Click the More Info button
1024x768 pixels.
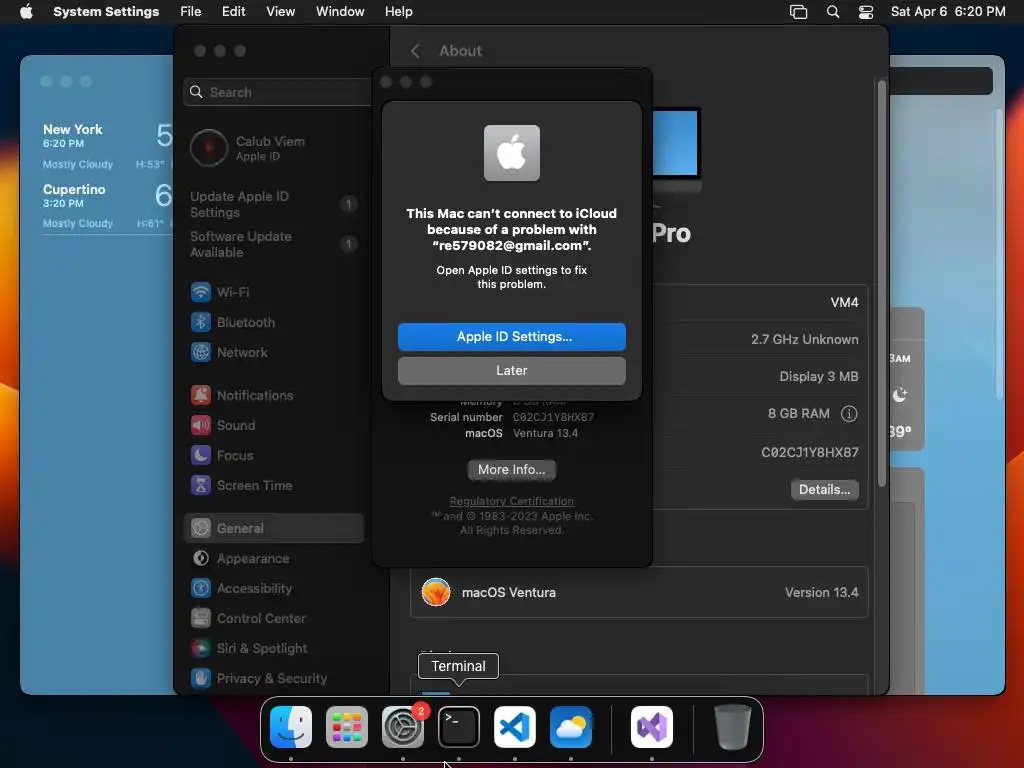click(x=511, y=470)
